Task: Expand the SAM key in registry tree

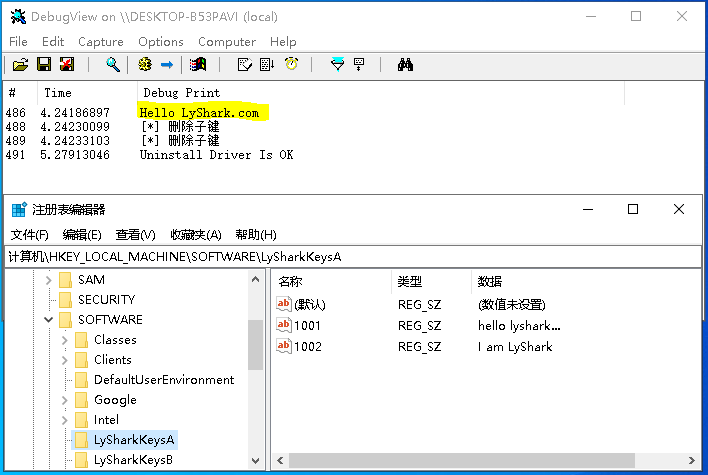Action: 49,280
